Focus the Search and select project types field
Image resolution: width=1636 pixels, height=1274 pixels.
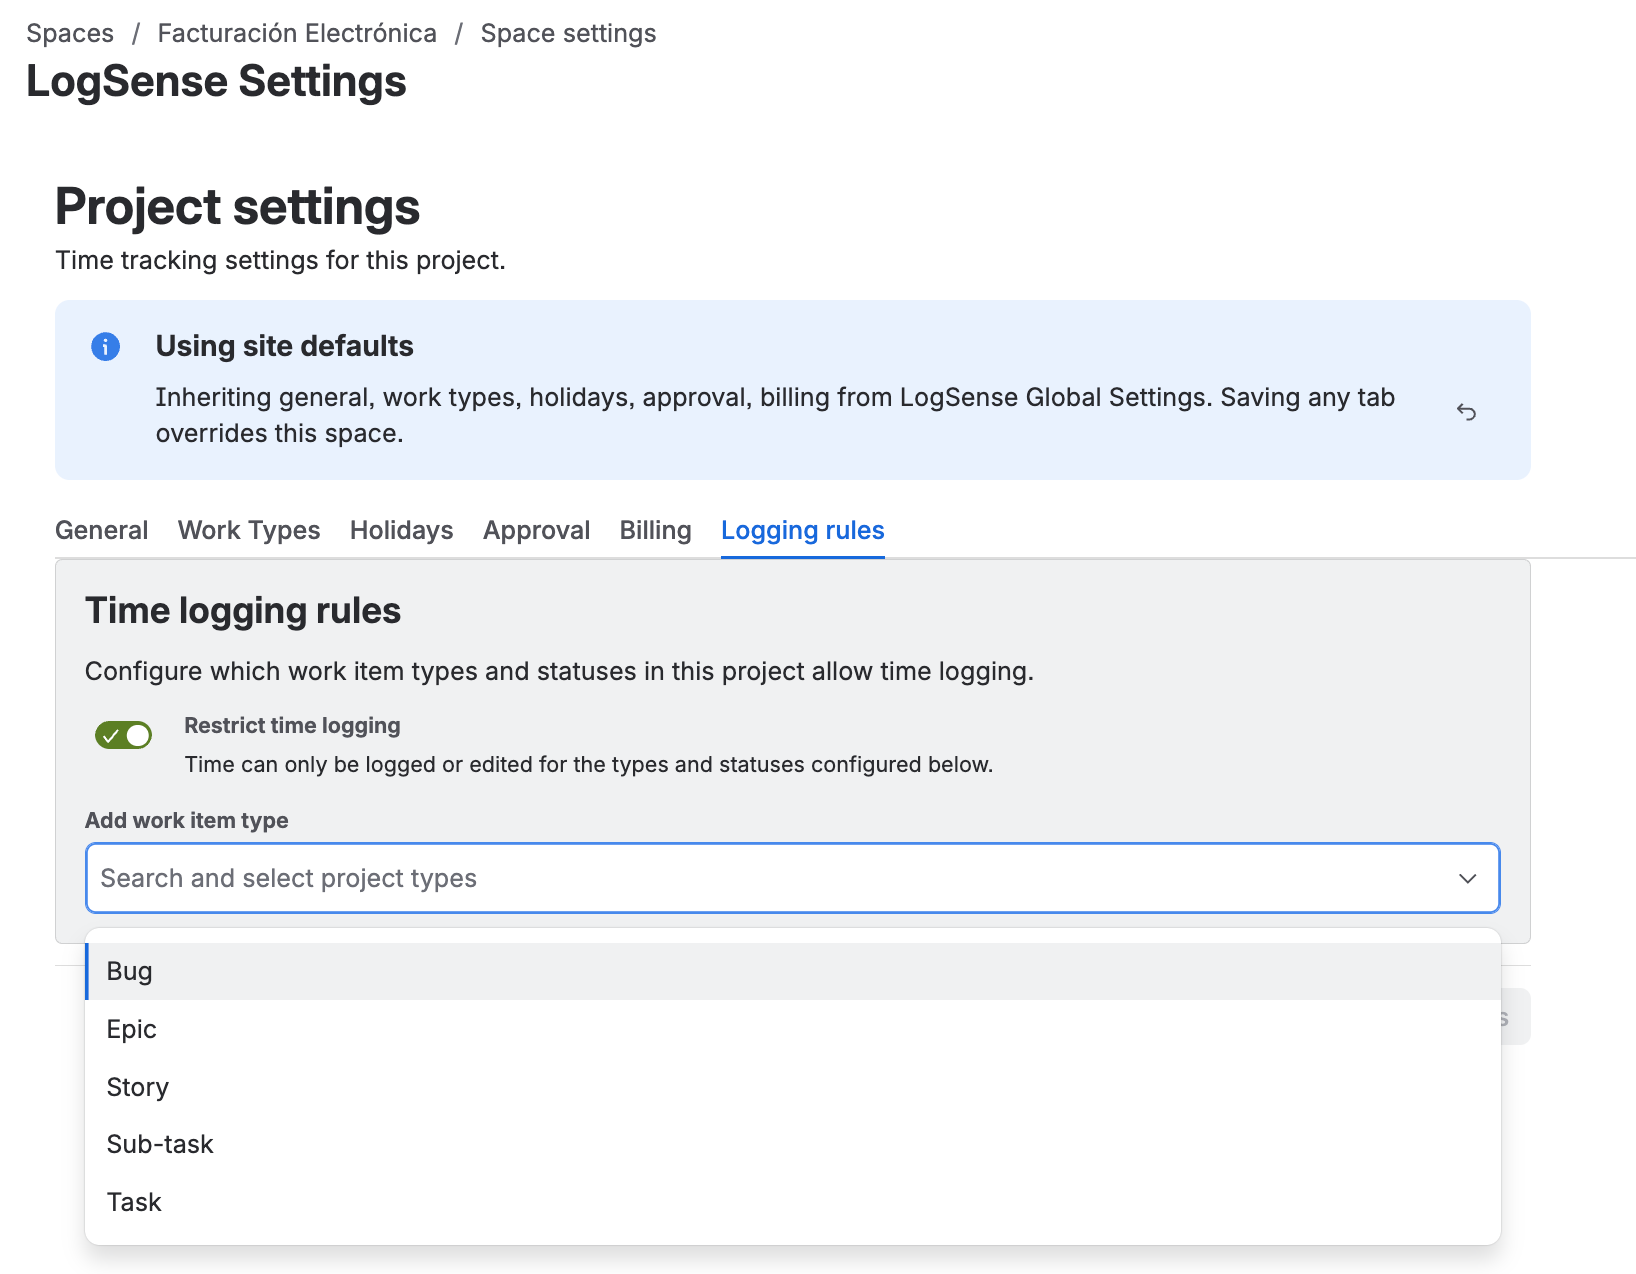click(793, 878)
